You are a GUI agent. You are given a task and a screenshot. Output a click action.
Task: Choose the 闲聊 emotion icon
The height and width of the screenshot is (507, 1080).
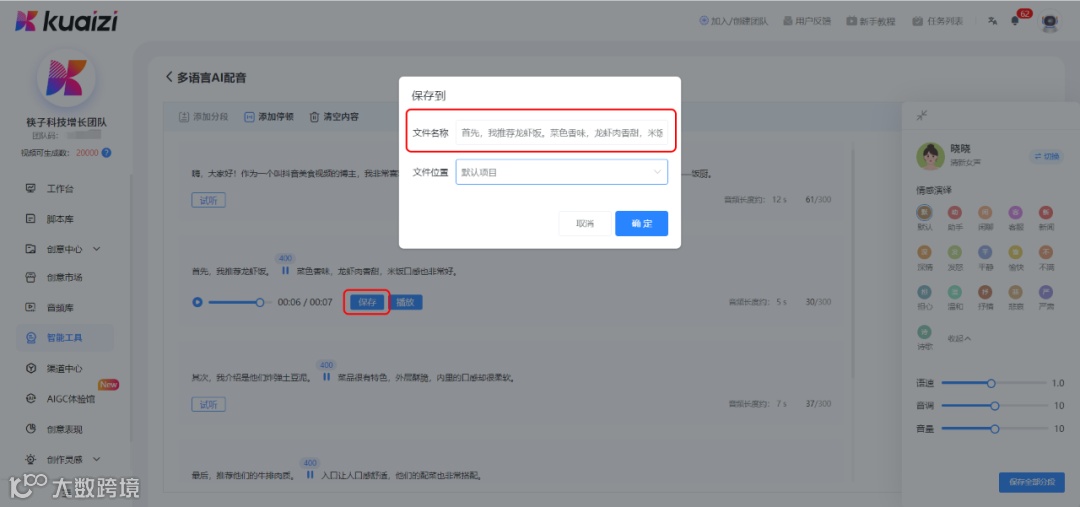coord(985,213)
